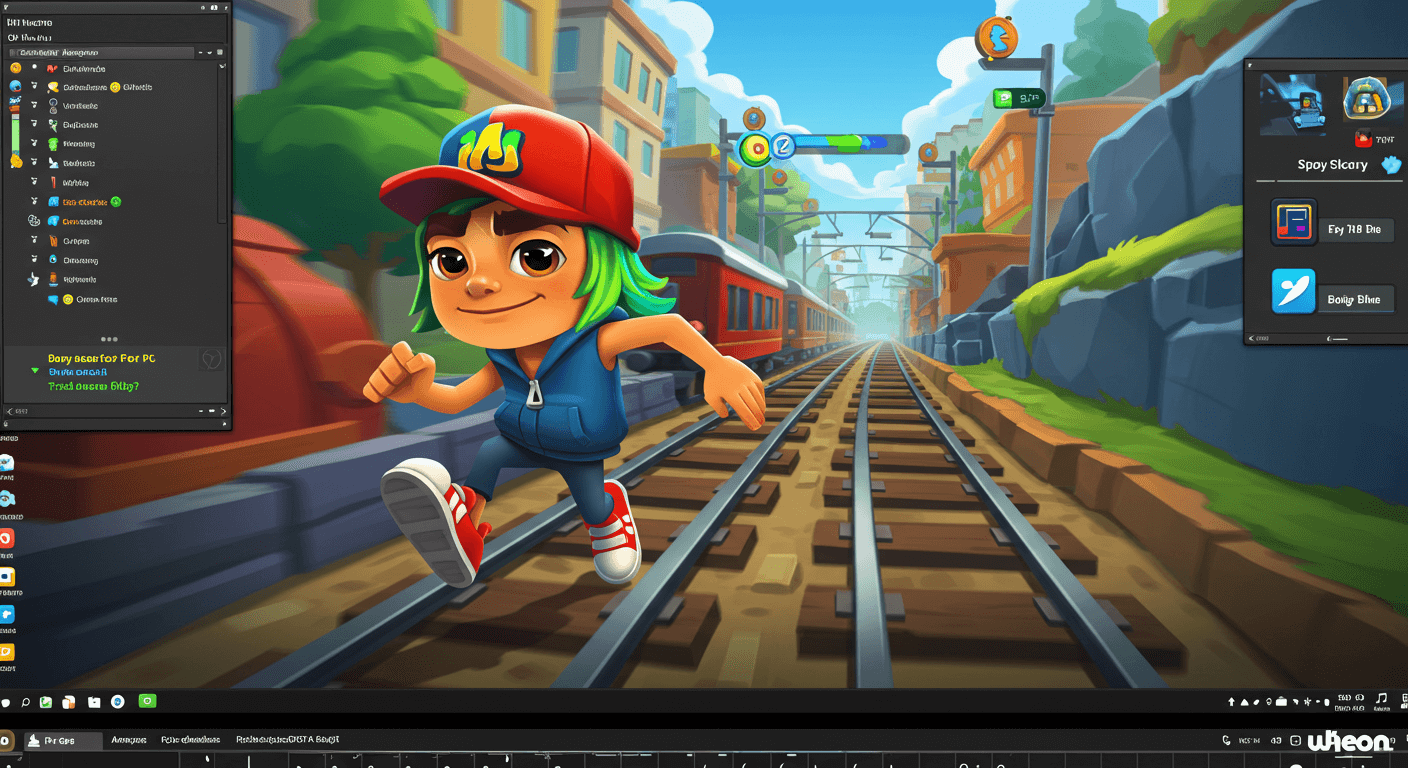Click the orange round icon at top of game
Image resolution: width=1408 pixels, height=768 pixels.
pyautogui.click(x=996, y=38)
